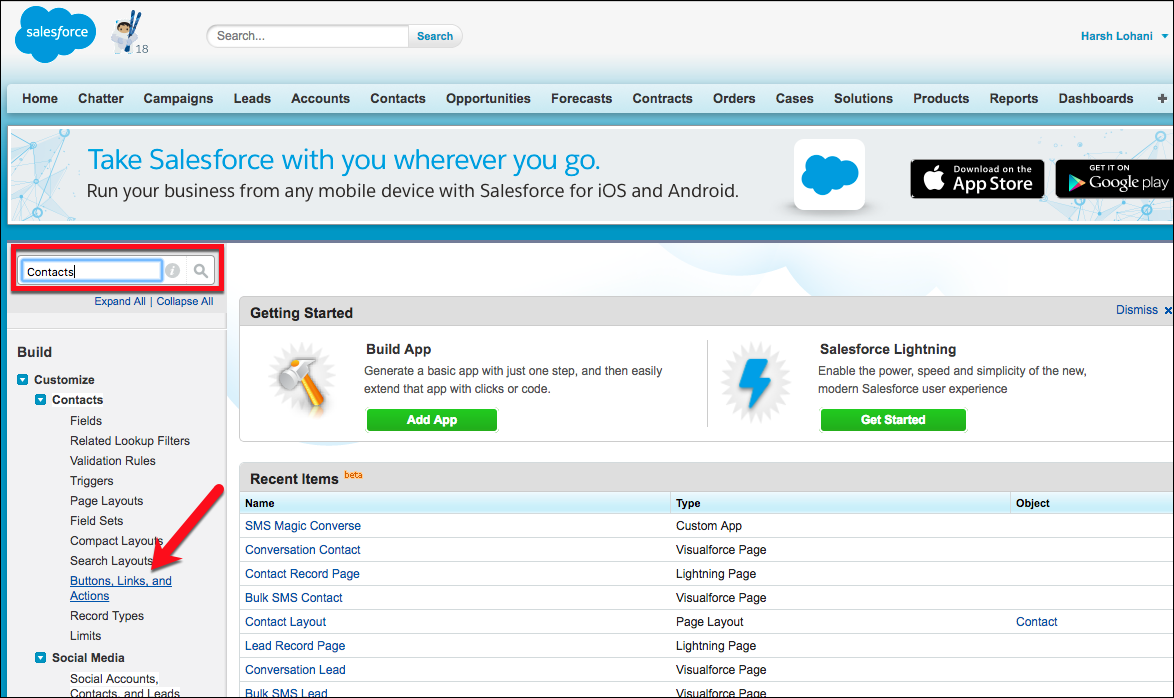Open the Reports tab

click(1014, 98)
